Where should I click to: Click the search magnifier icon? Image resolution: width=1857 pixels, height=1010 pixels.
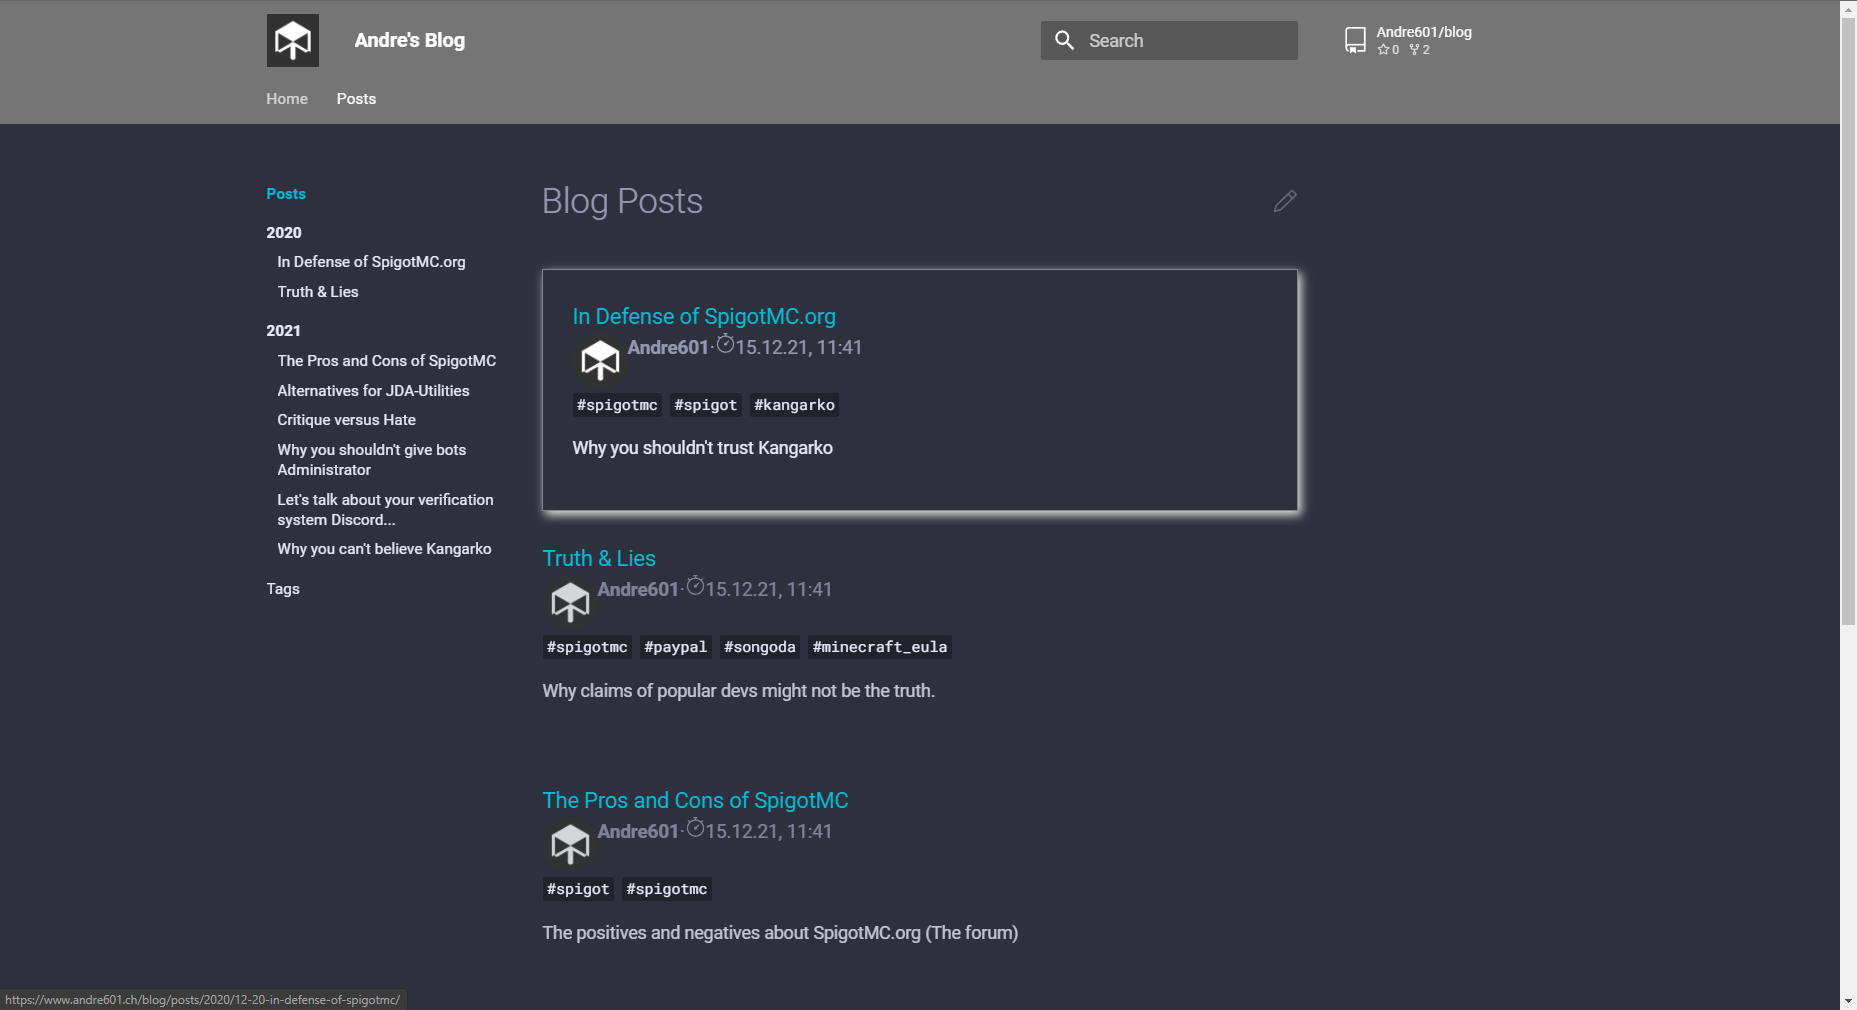pos(1065,40)
